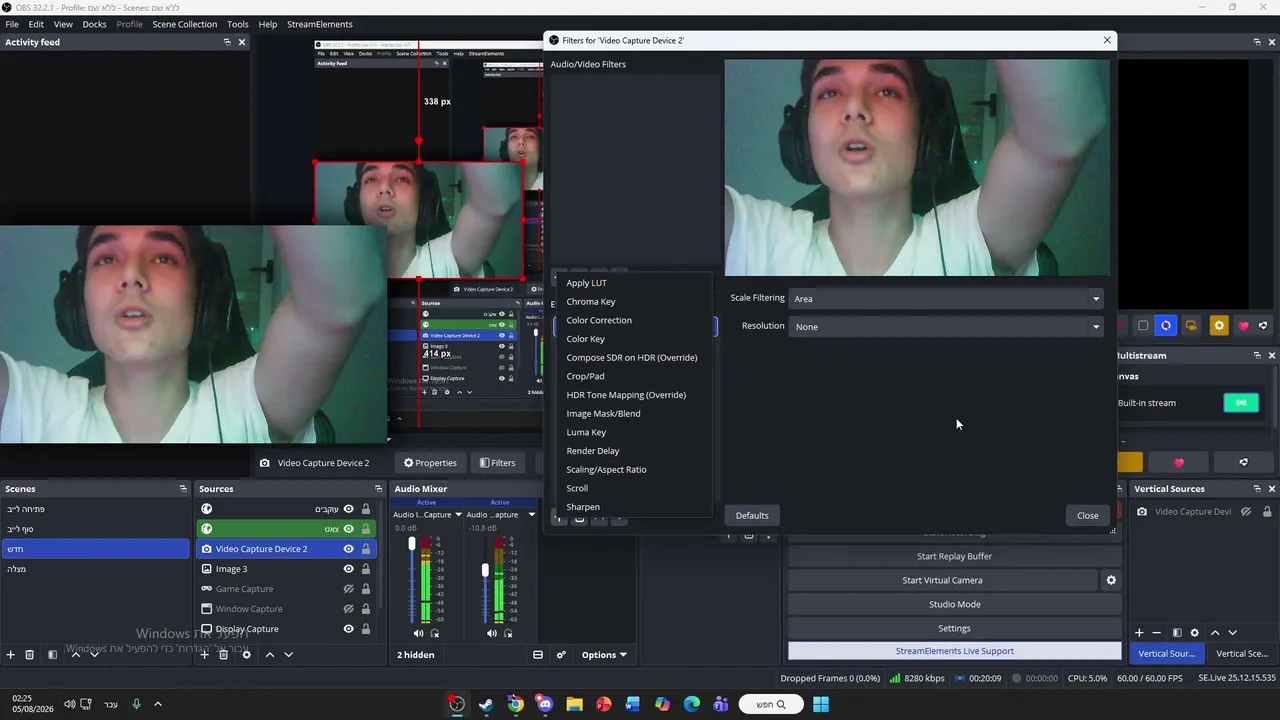The image size is (1280, 720).
Task: Mute the first Audio Mixer channel speaker
Action: 418,633
